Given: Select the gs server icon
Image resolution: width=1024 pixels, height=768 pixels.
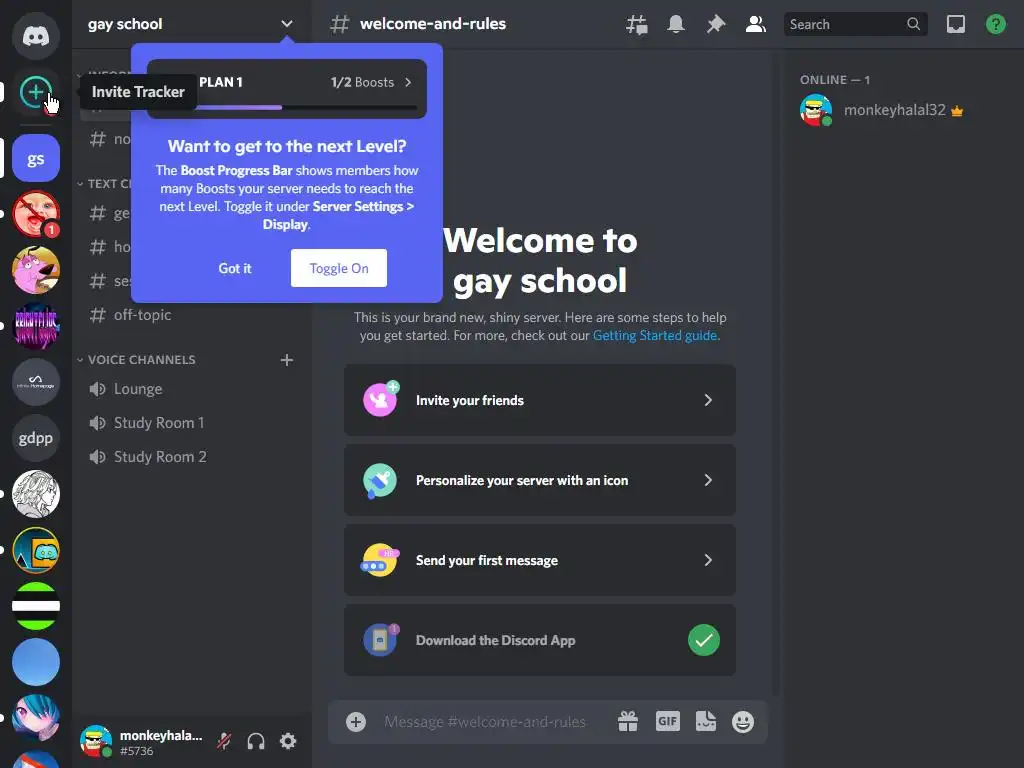Looking at the screenshot, I should tap(35, 158).
